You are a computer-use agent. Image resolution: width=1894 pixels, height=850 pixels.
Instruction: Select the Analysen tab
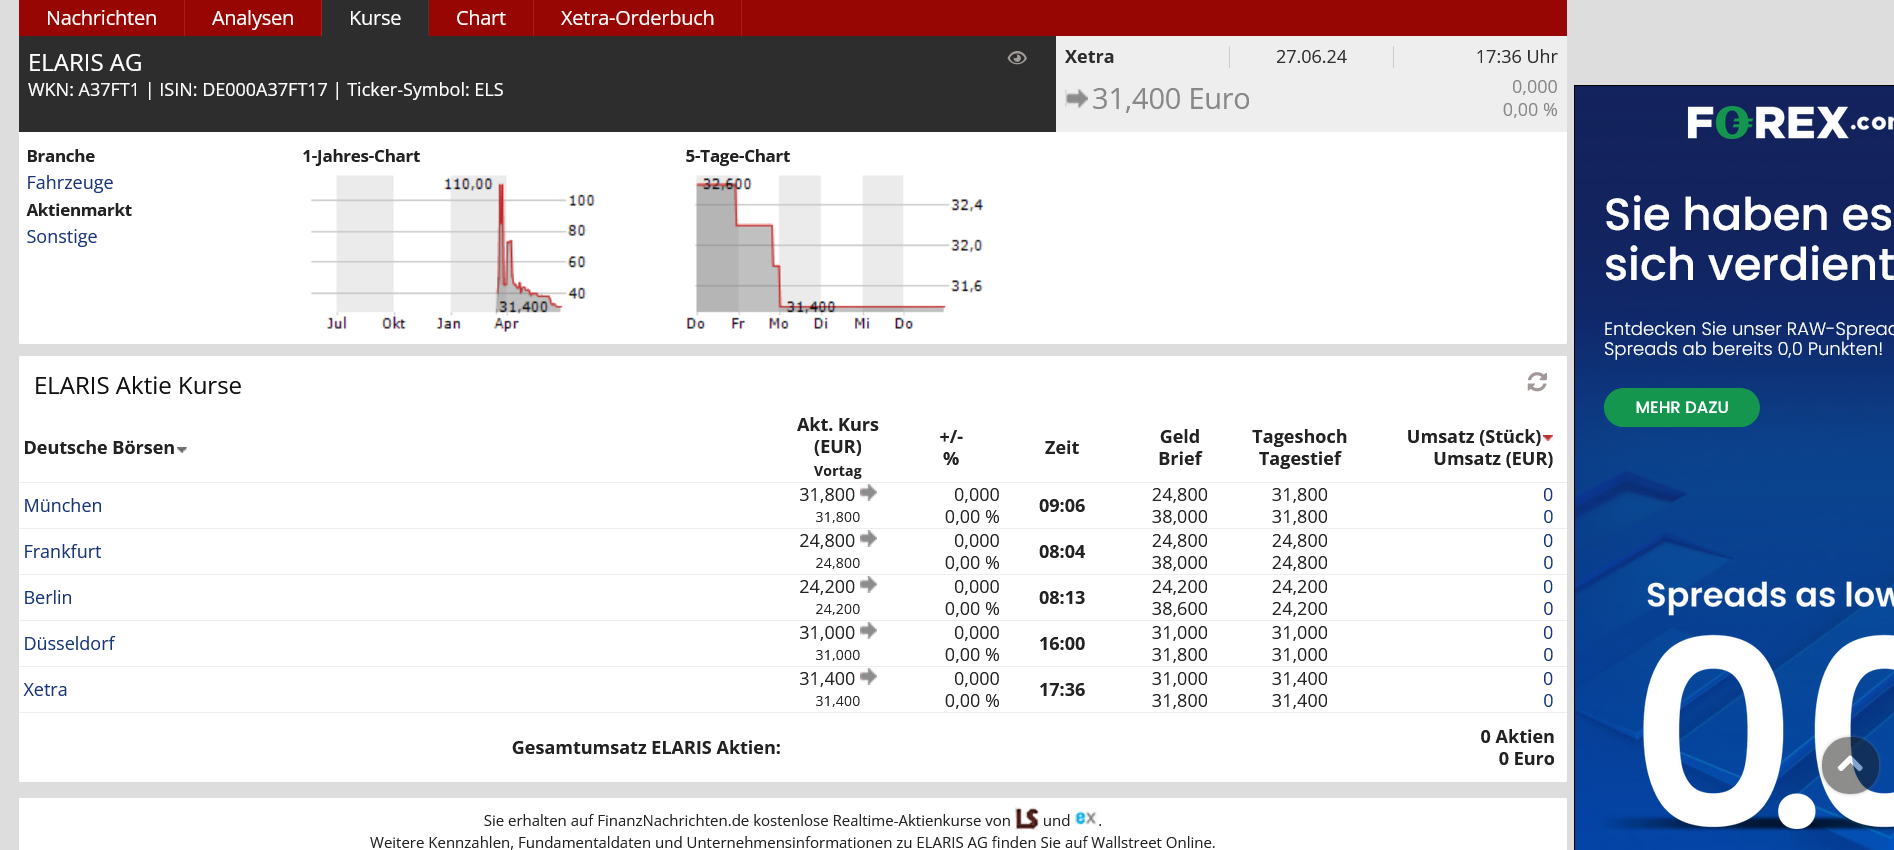[x=252, y=18]
